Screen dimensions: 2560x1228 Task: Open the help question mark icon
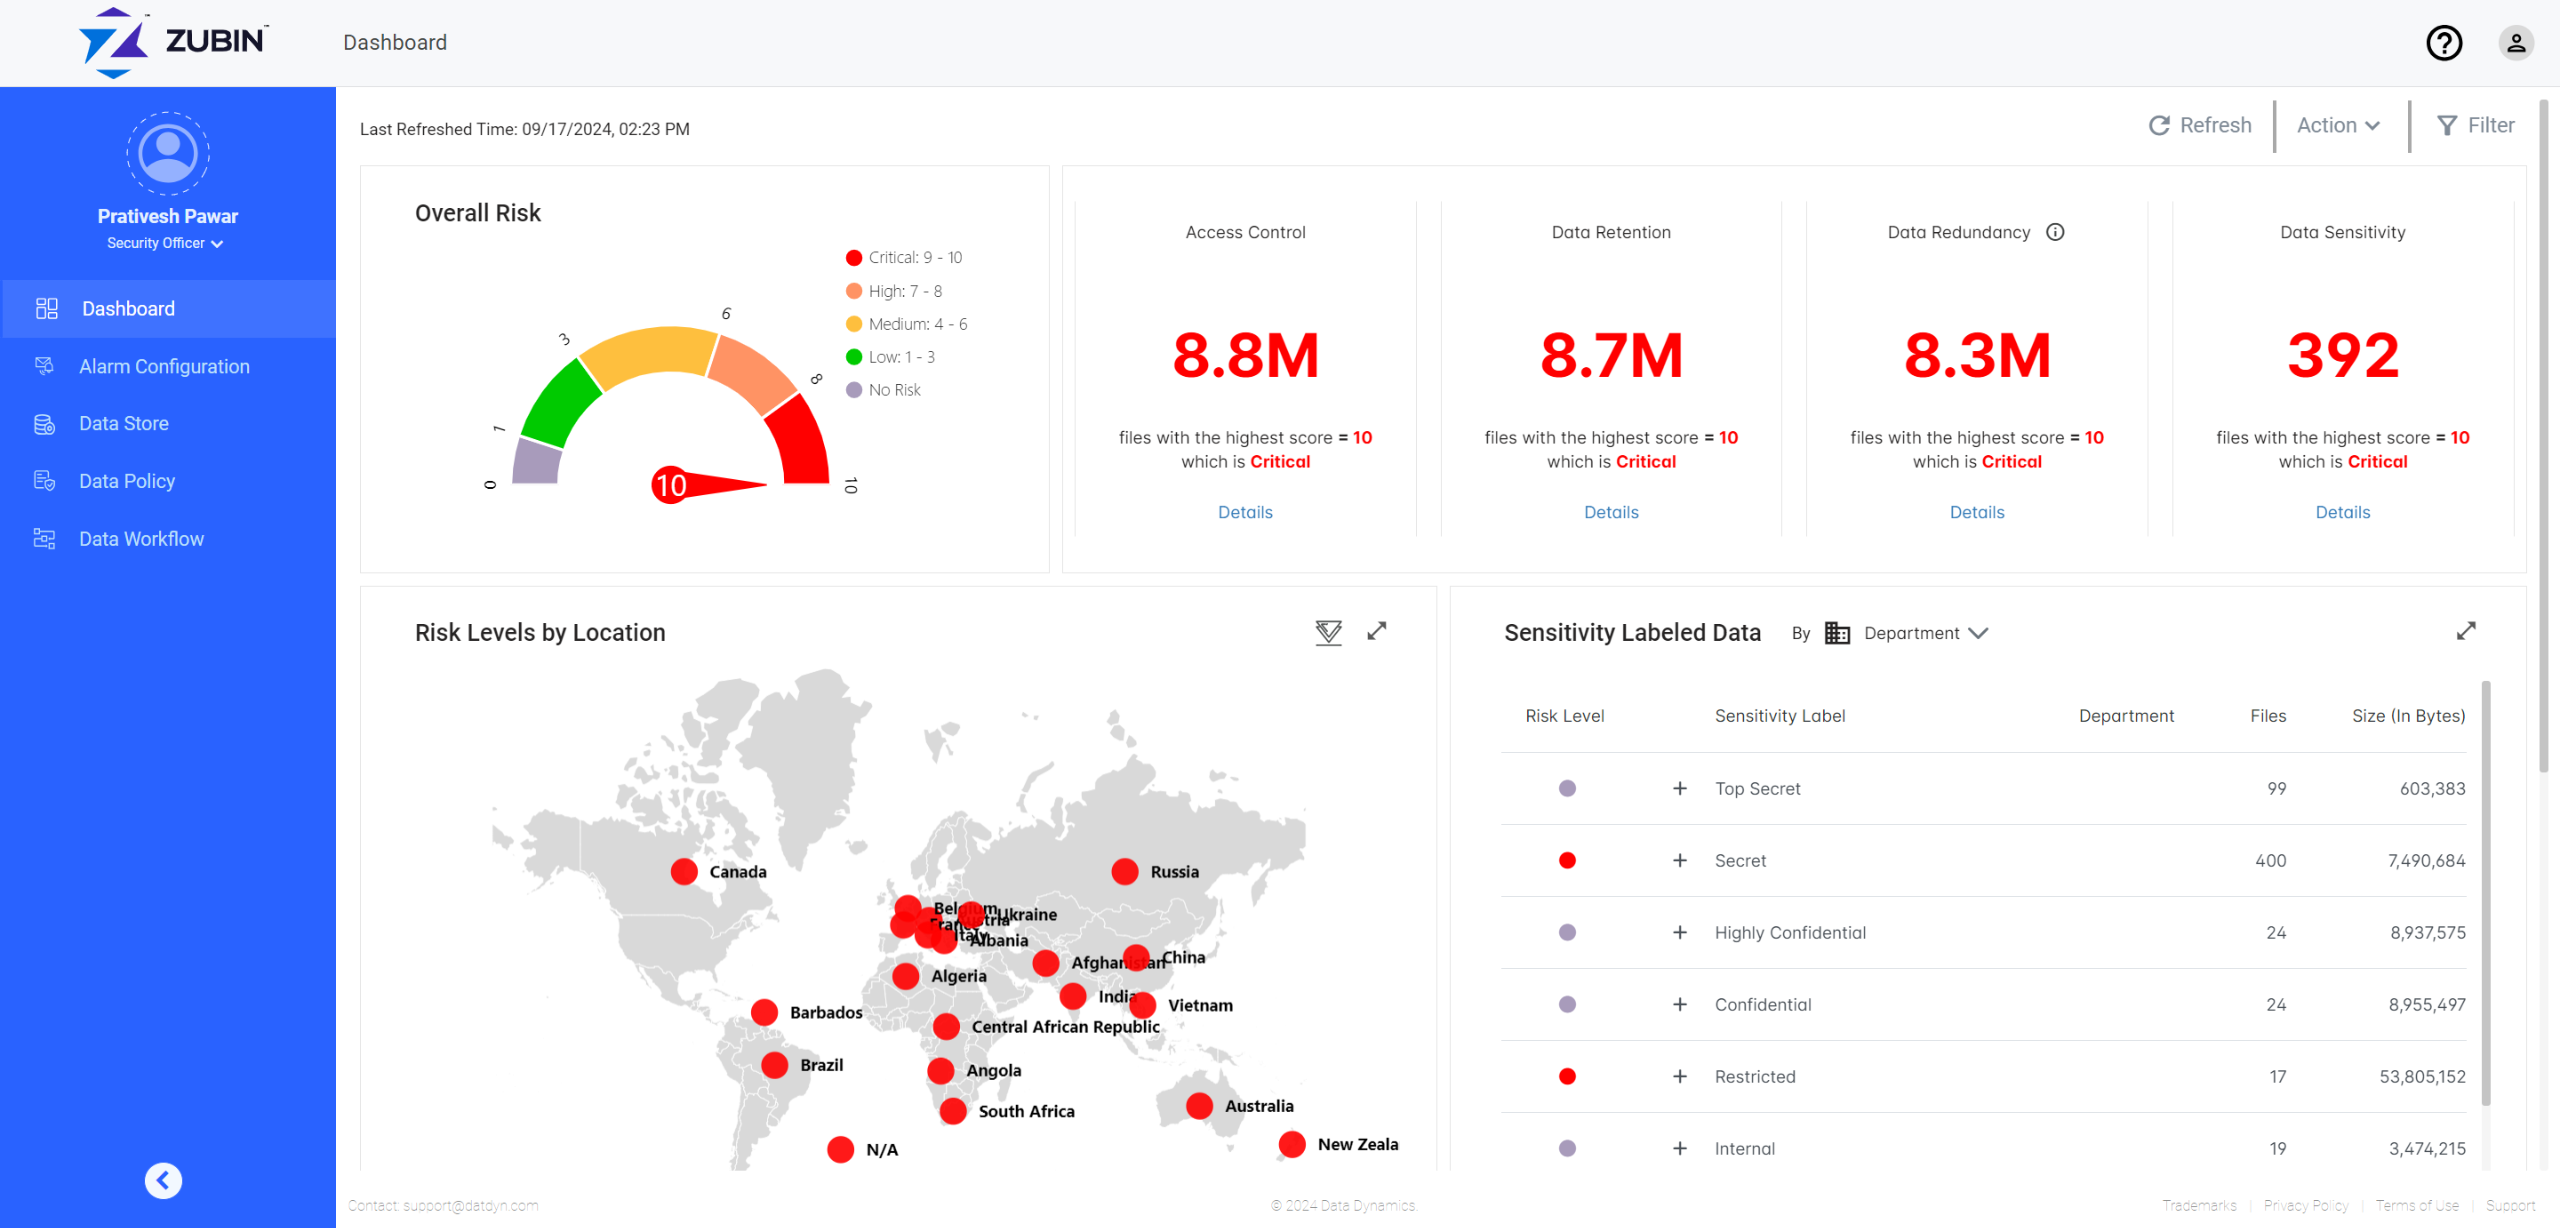coord(2443,43)
